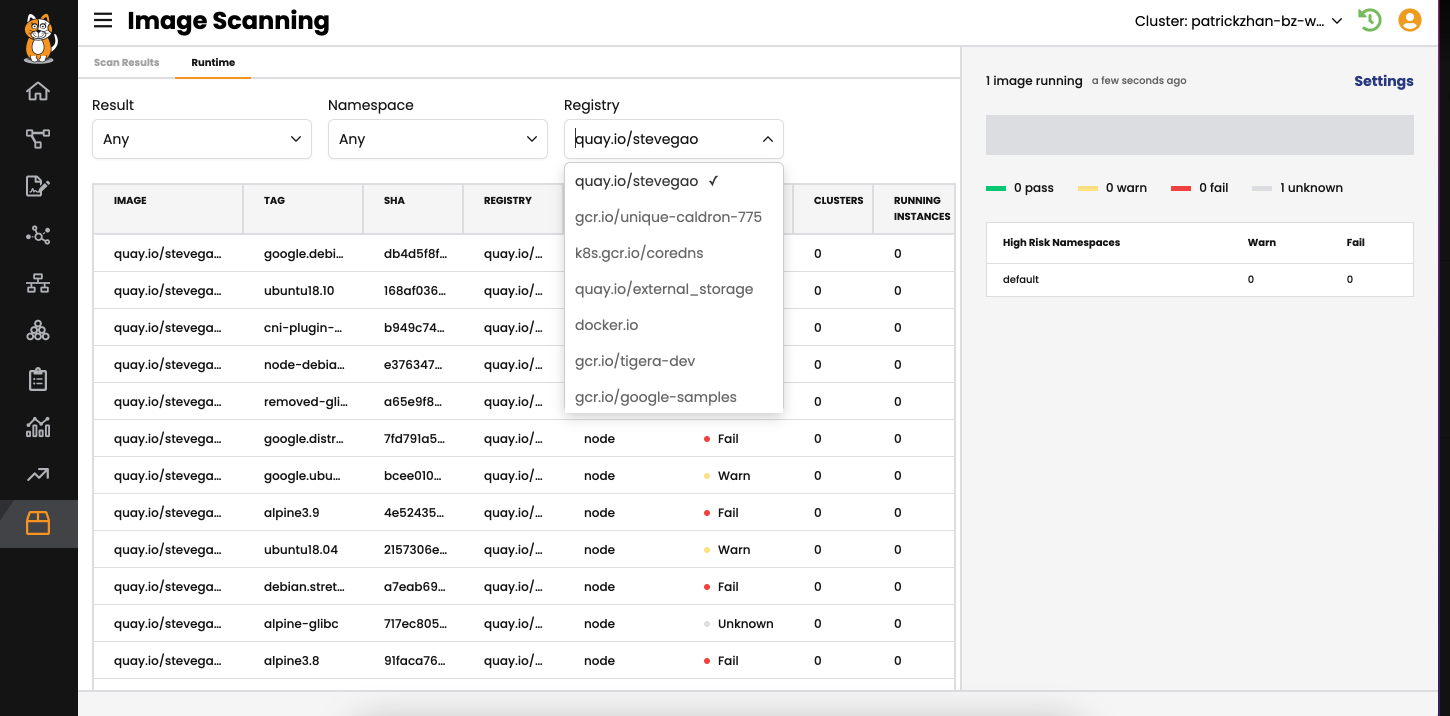The image size is (1450, 716).
Task: Click the ubuntu18.04 tag cell
Action: pyautogui.click(x=301, y=550)
